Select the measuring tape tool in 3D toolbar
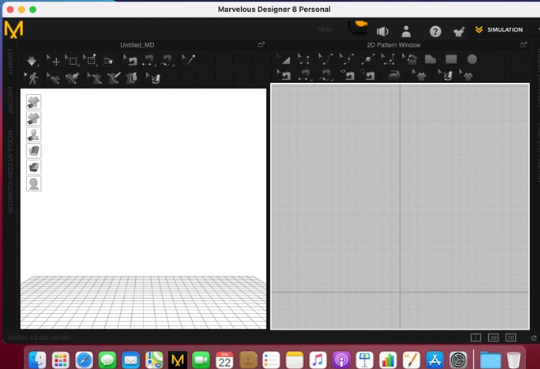The width and height of the screenshot is (540, 369). (x=153, y=79)
